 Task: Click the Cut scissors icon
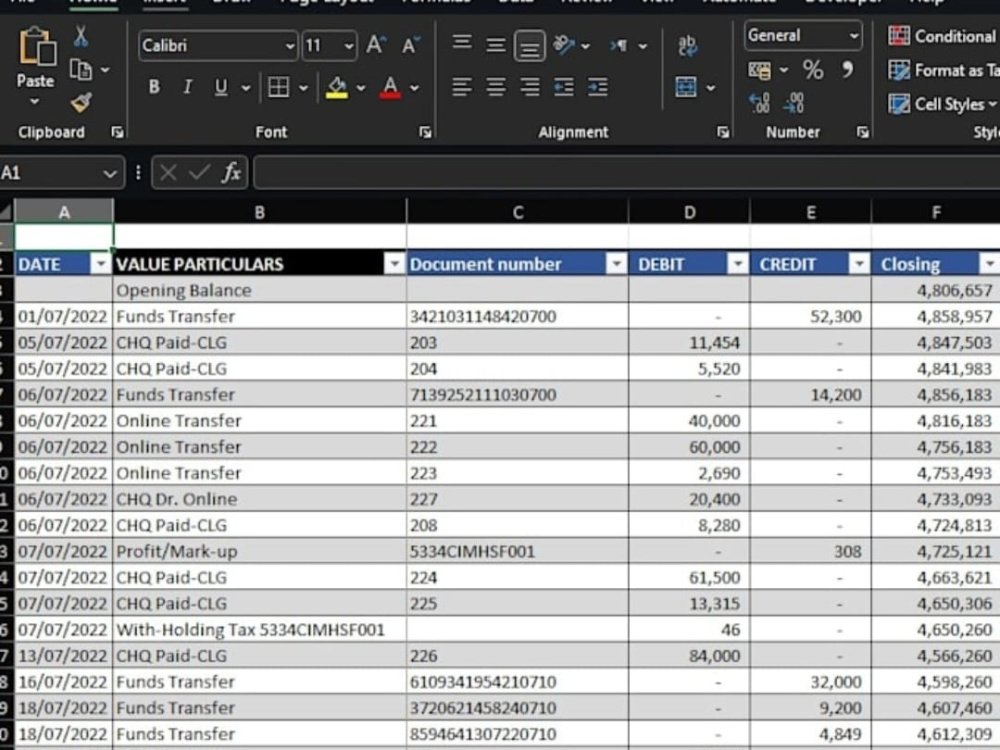tap(80, 36)
